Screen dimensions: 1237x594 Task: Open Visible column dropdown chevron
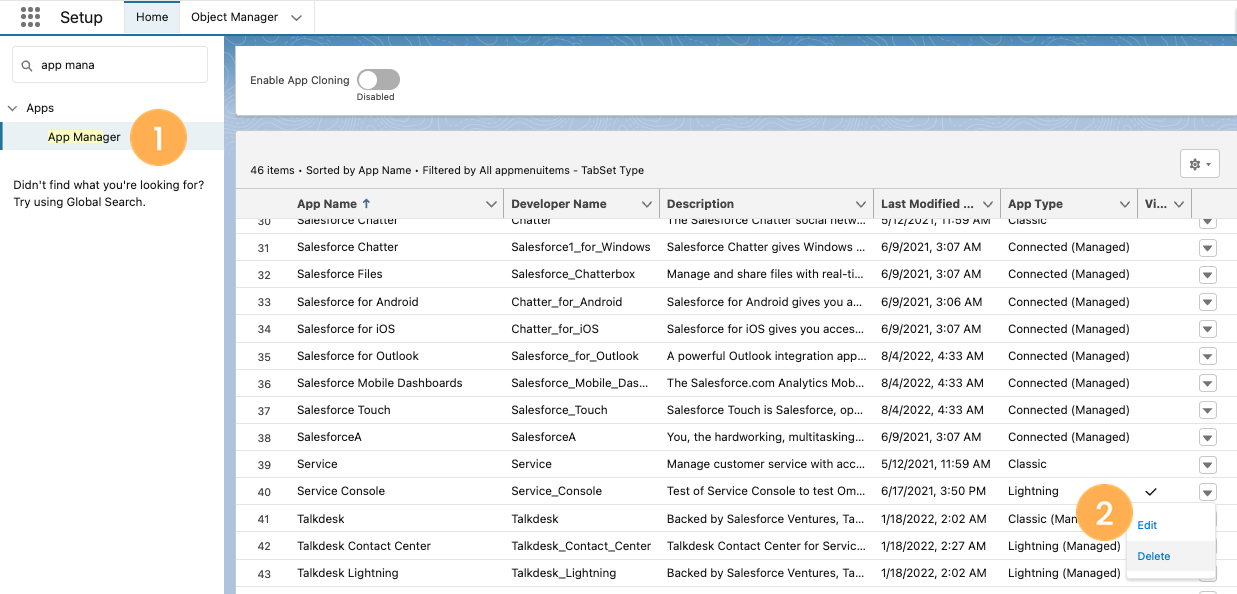click(x=1179, y=204)
